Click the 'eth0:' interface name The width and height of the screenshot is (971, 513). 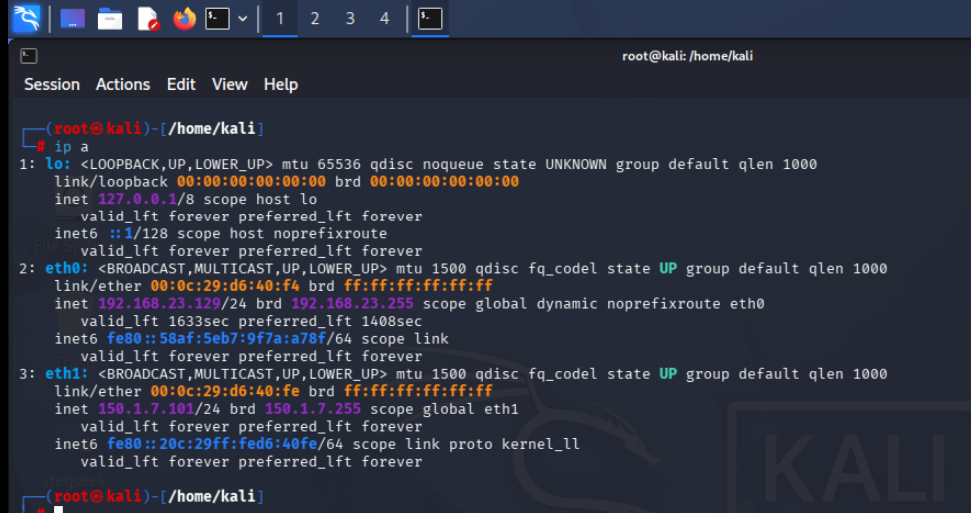click(x=67, y=269)
